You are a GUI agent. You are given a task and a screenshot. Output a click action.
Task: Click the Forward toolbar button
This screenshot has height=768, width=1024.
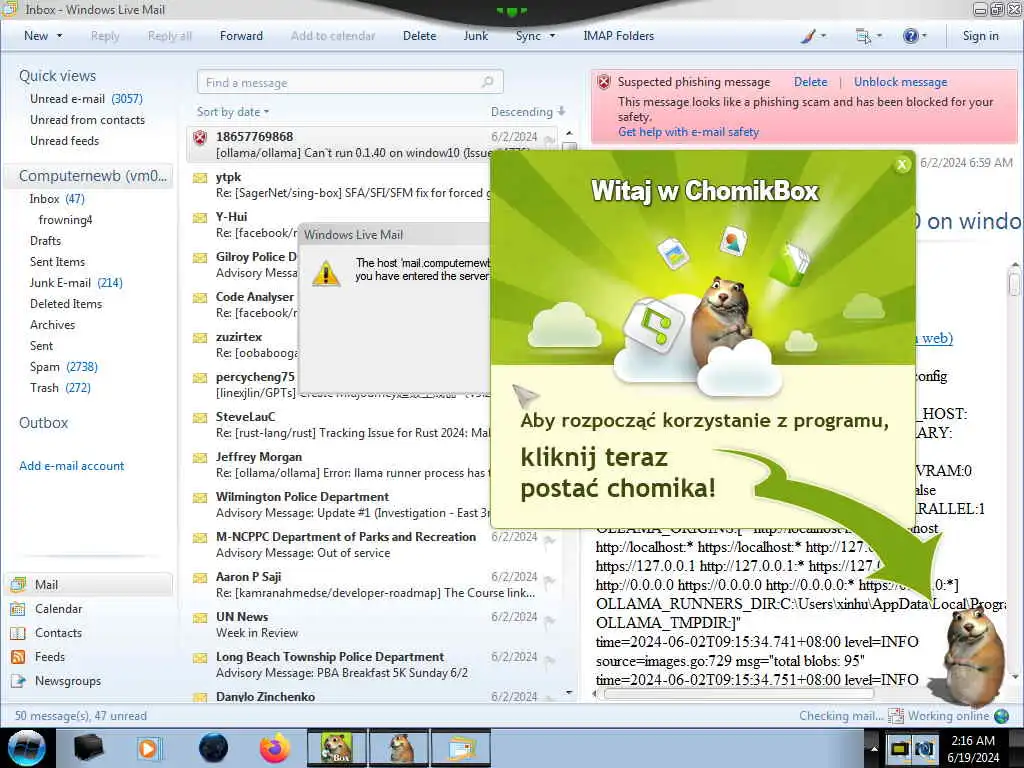tap(241, 36)
